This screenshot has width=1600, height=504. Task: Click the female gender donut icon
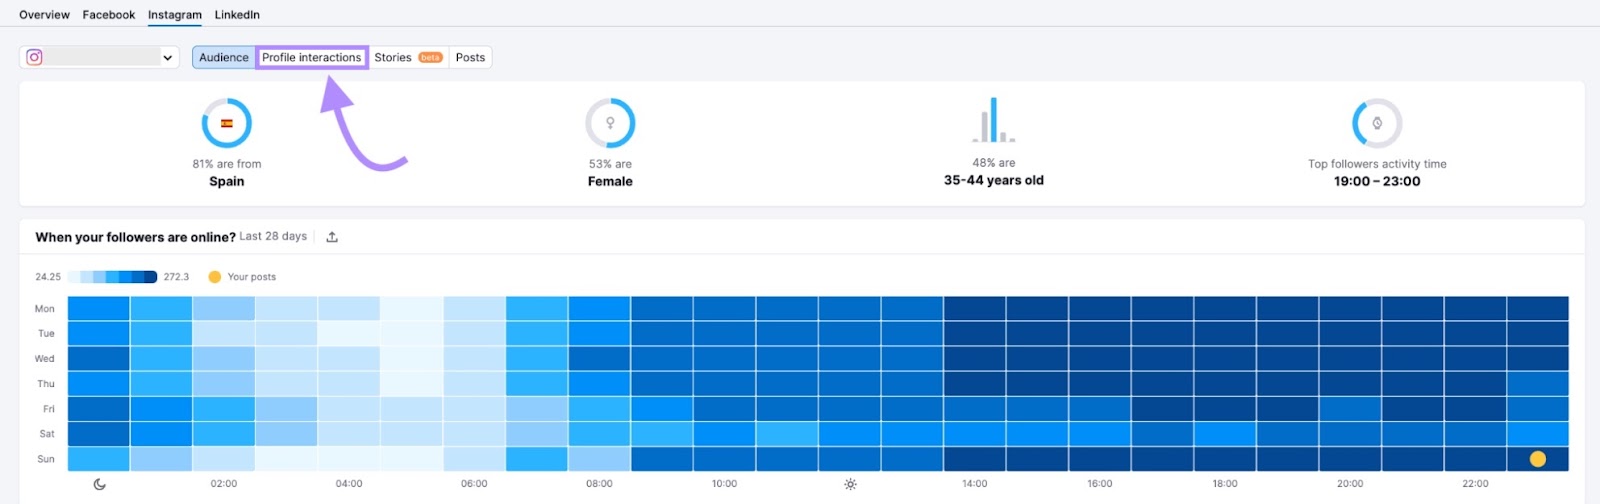click(x=610, y=123)
